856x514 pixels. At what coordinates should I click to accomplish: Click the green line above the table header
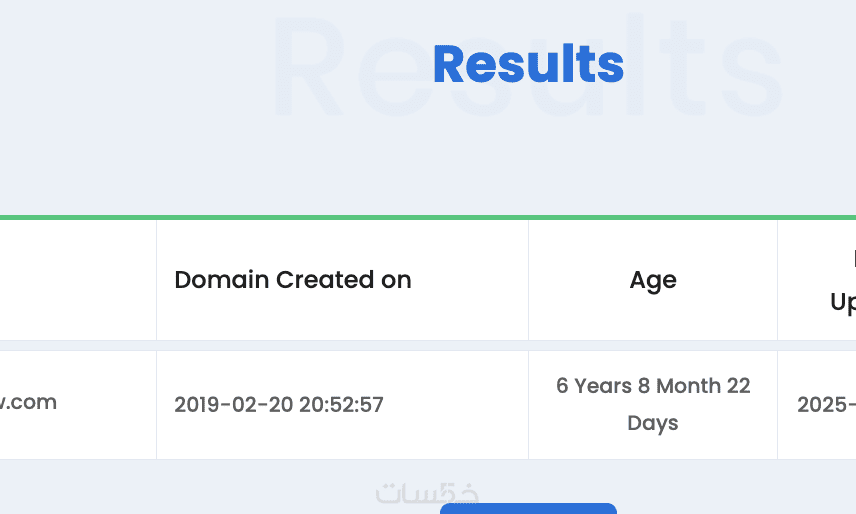(428, 217)
